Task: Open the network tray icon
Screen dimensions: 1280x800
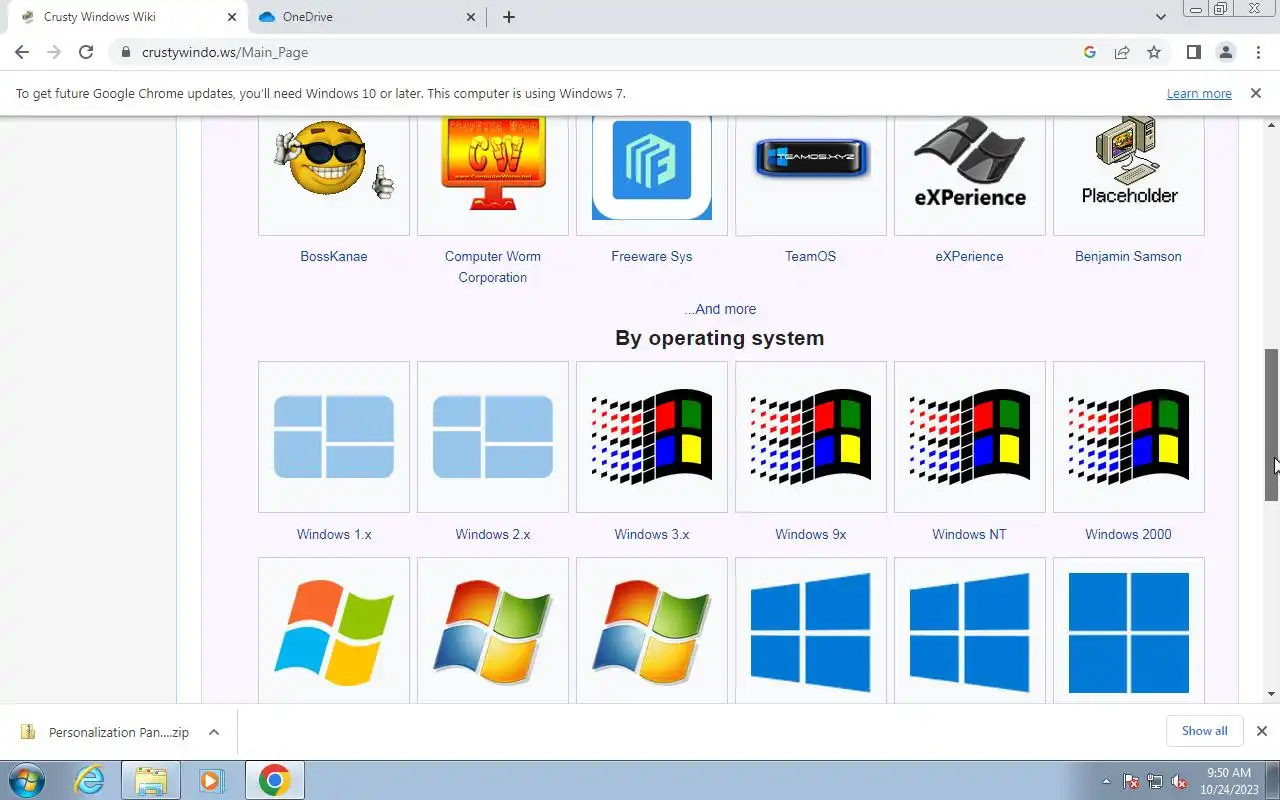Action: (1155, 781)
